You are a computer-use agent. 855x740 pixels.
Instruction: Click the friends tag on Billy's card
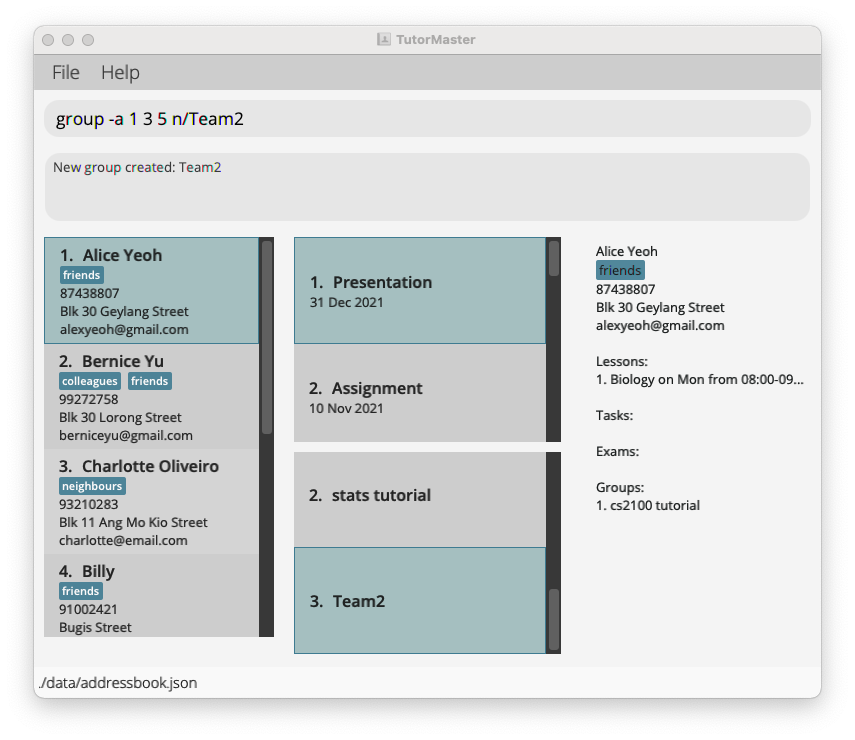pyautogui.click(x=82, y=591)
